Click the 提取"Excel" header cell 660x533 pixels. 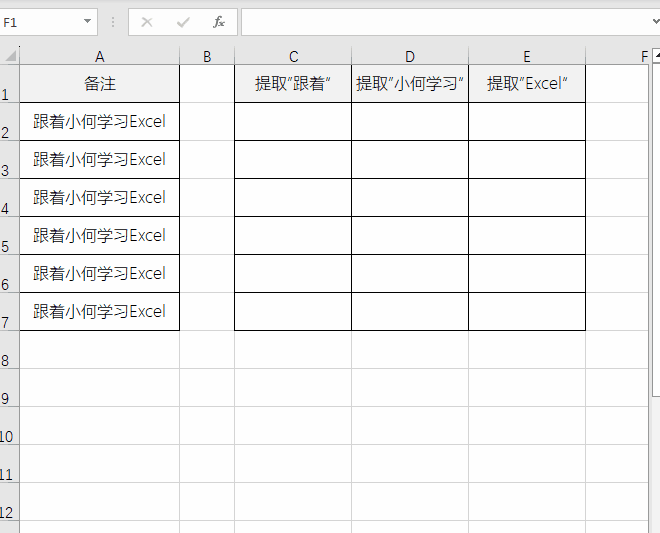point(527,84)
